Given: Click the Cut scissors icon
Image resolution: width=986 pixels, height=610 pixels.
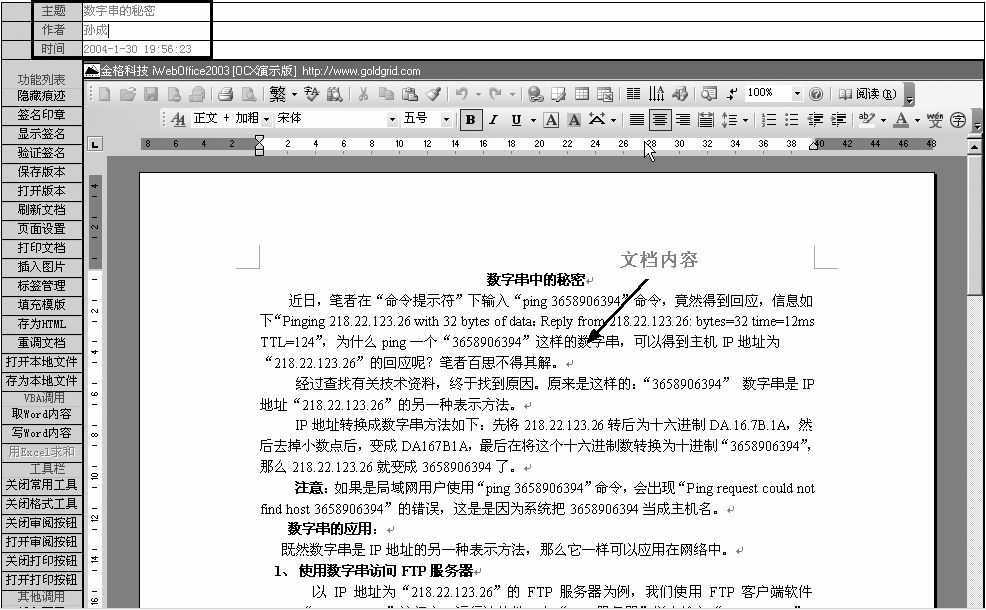Looking at the screenshot, I should click(363, 94).
